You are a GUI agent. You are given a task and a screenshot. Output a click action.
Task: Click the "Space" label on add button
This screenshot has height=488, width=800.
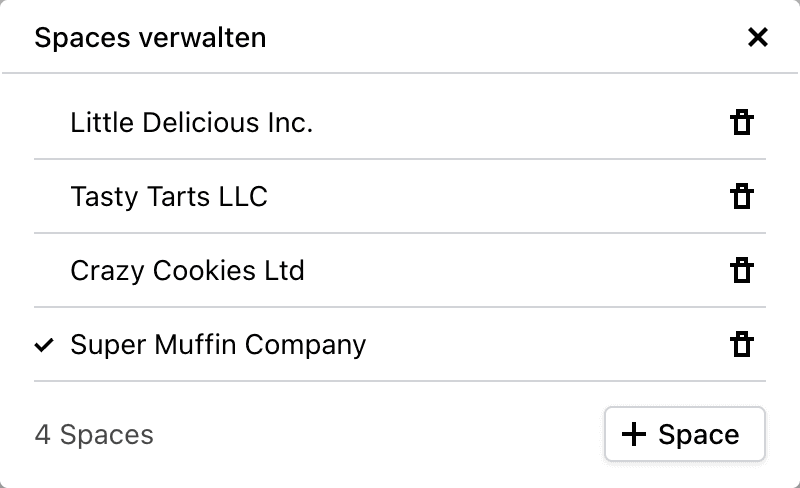[x=699, y=435]
